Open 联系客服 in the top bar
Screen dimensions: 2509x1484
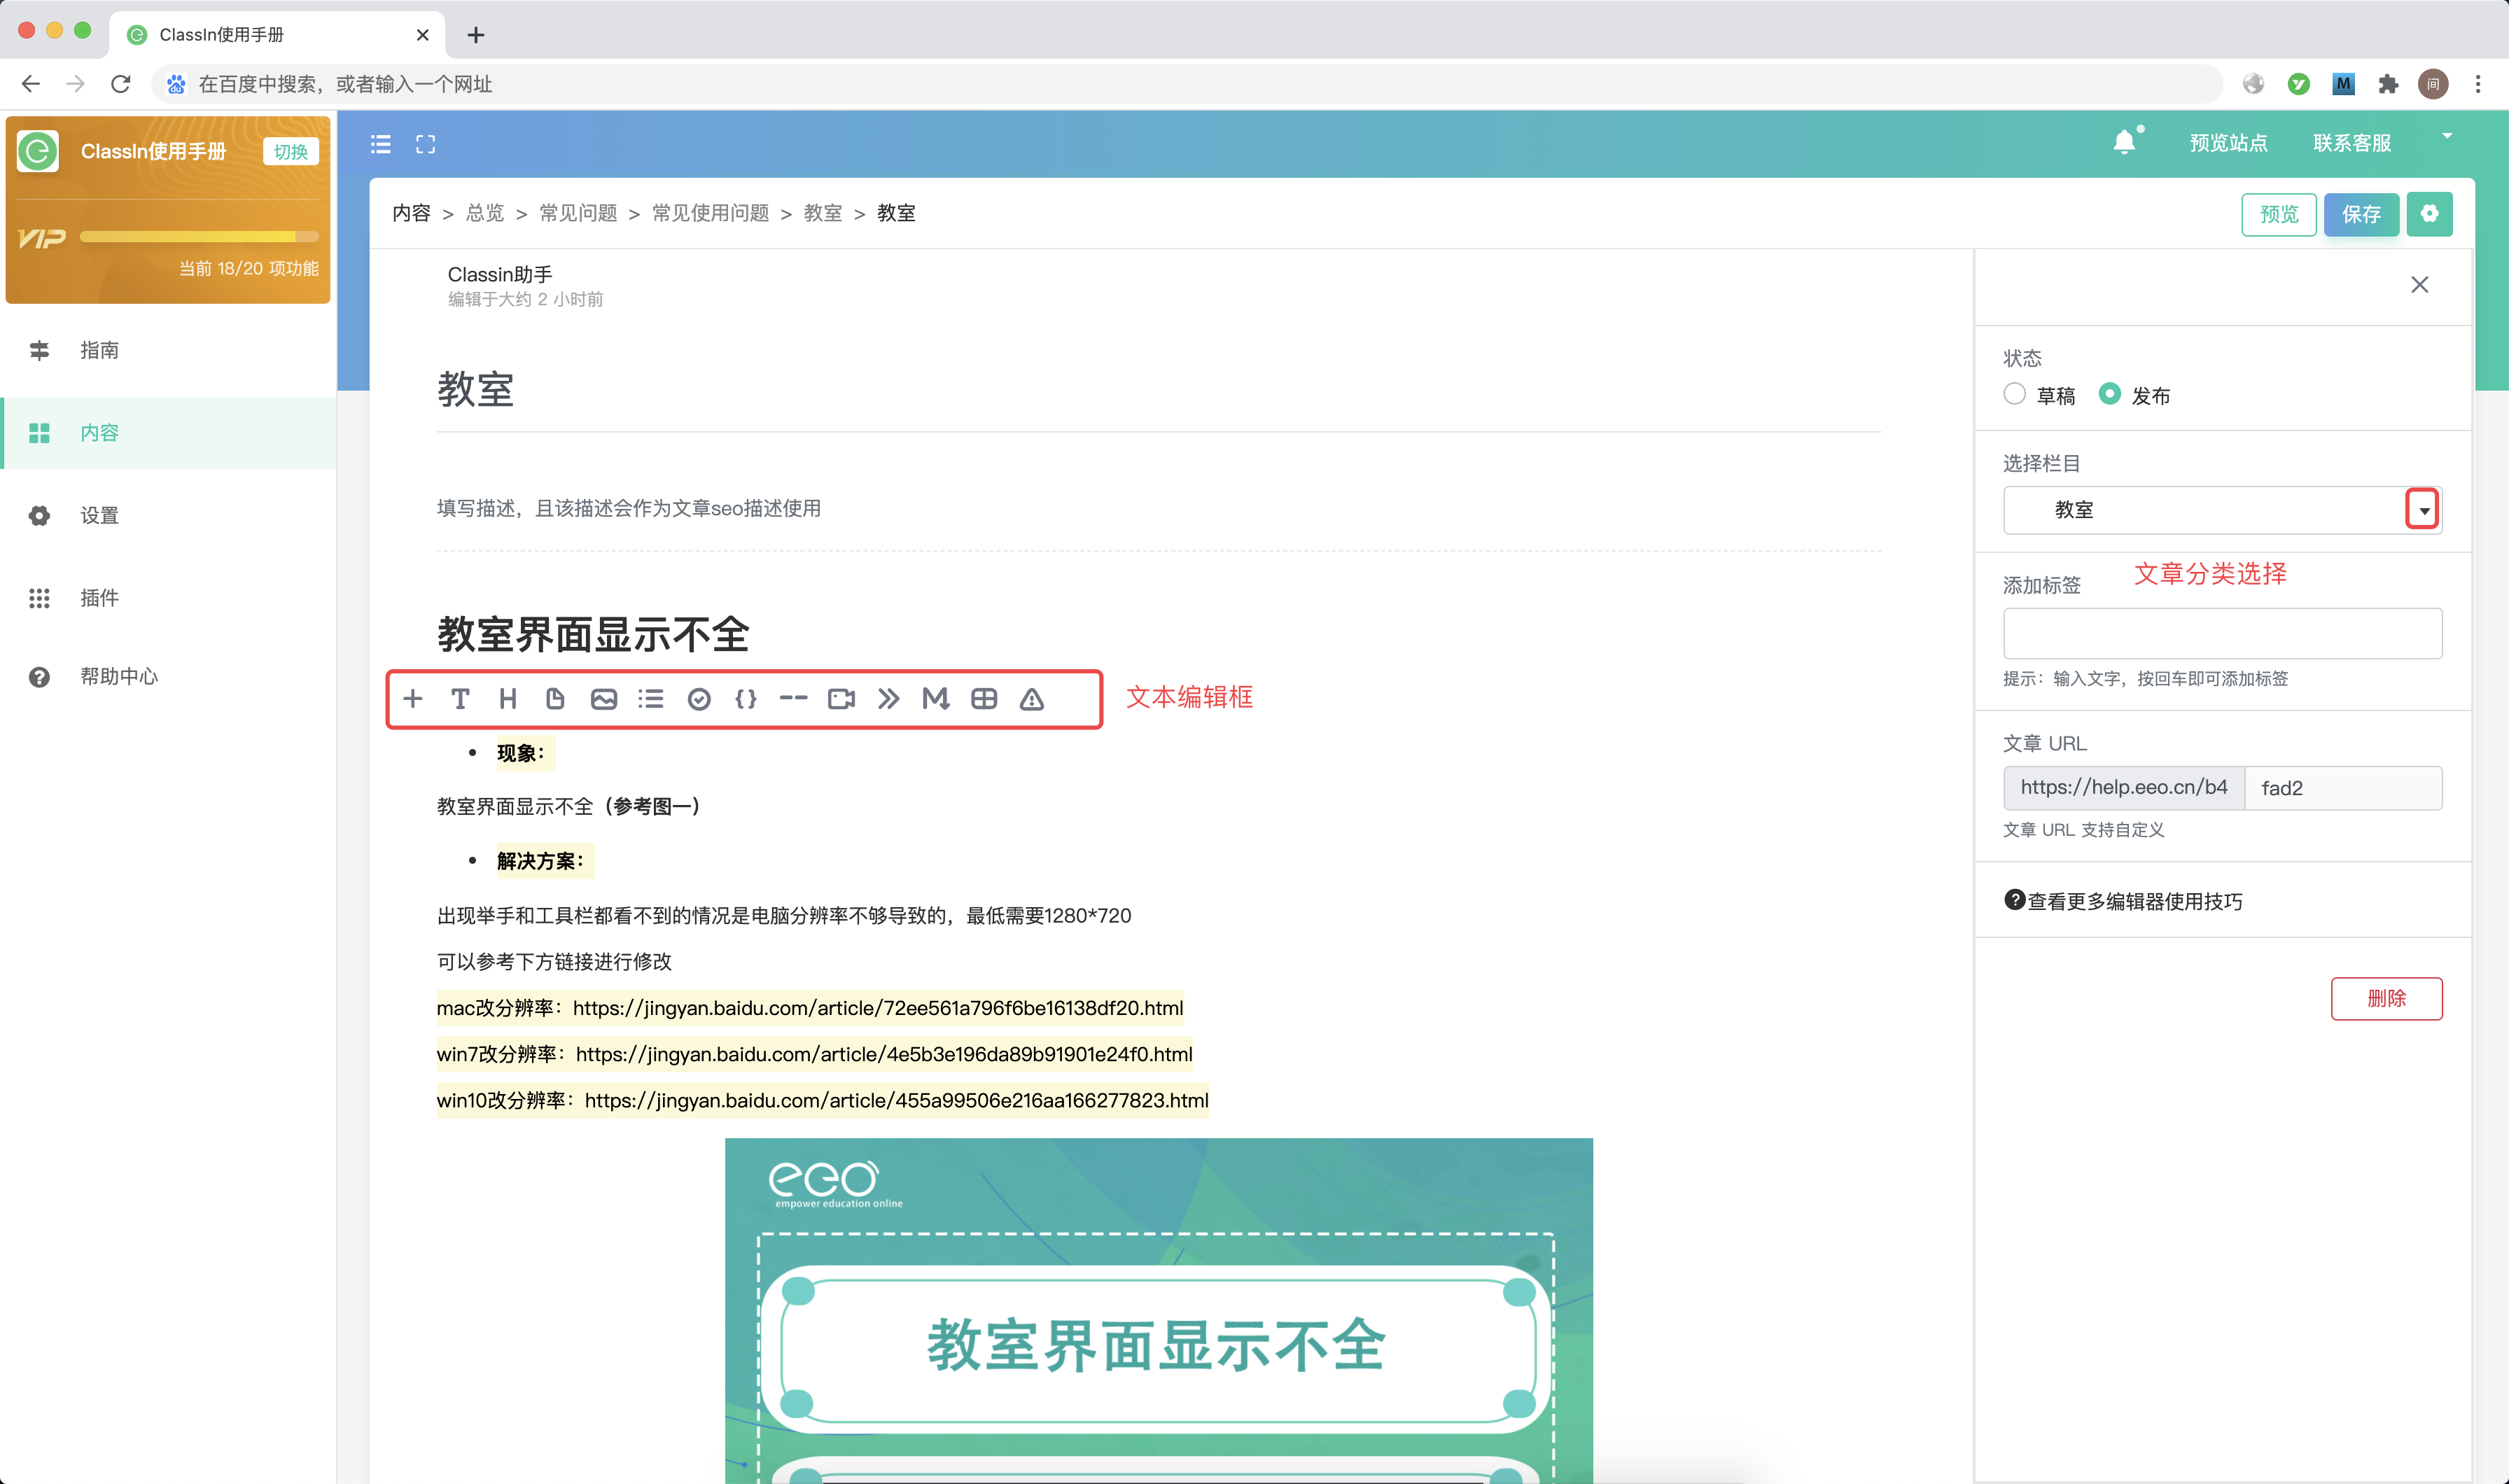2352,143
